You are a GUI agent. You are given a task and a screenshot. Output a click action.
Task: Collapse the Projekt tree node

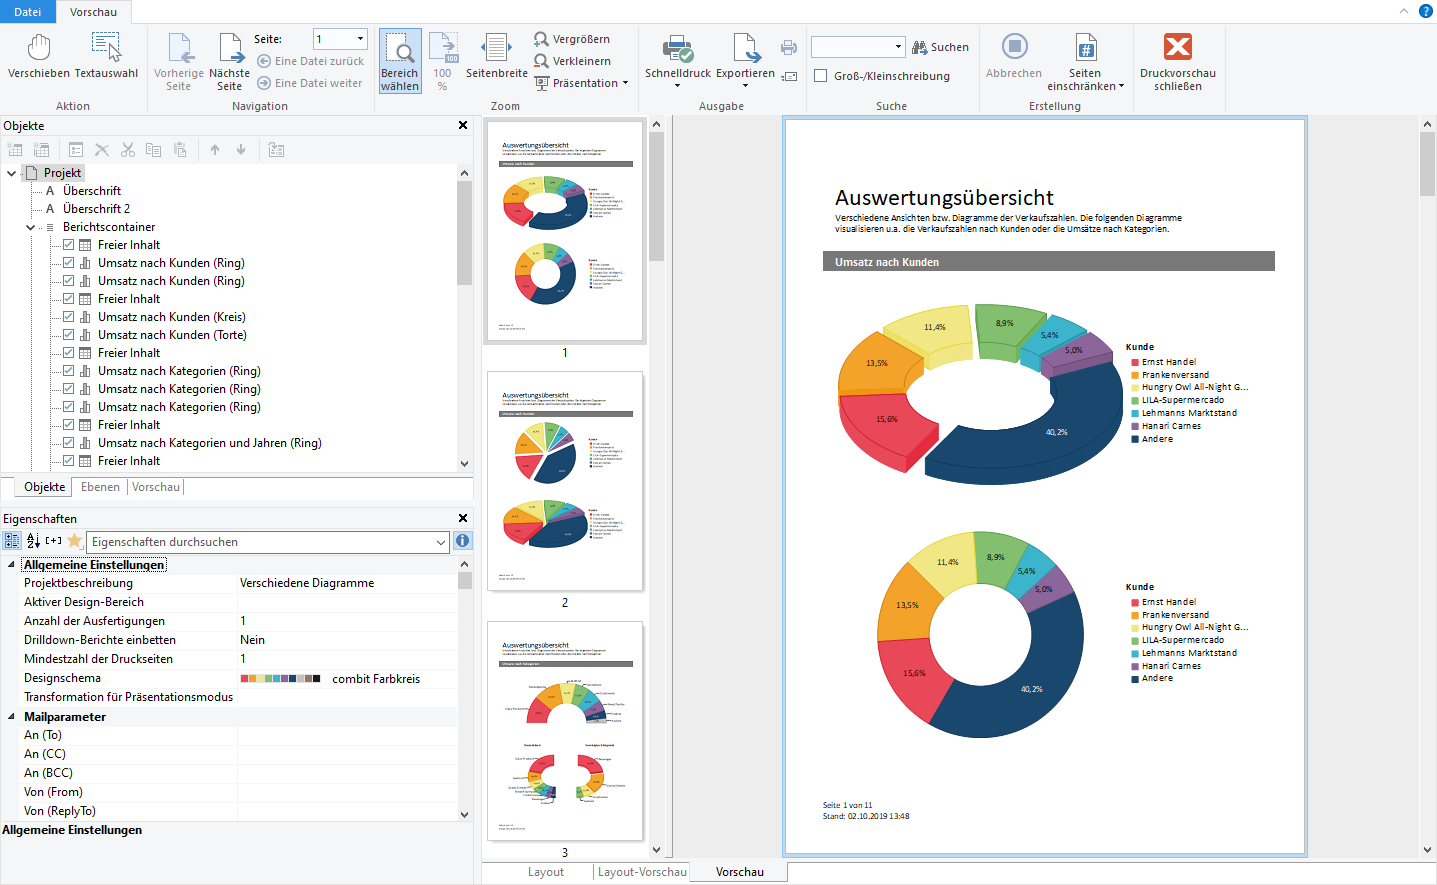11,173
